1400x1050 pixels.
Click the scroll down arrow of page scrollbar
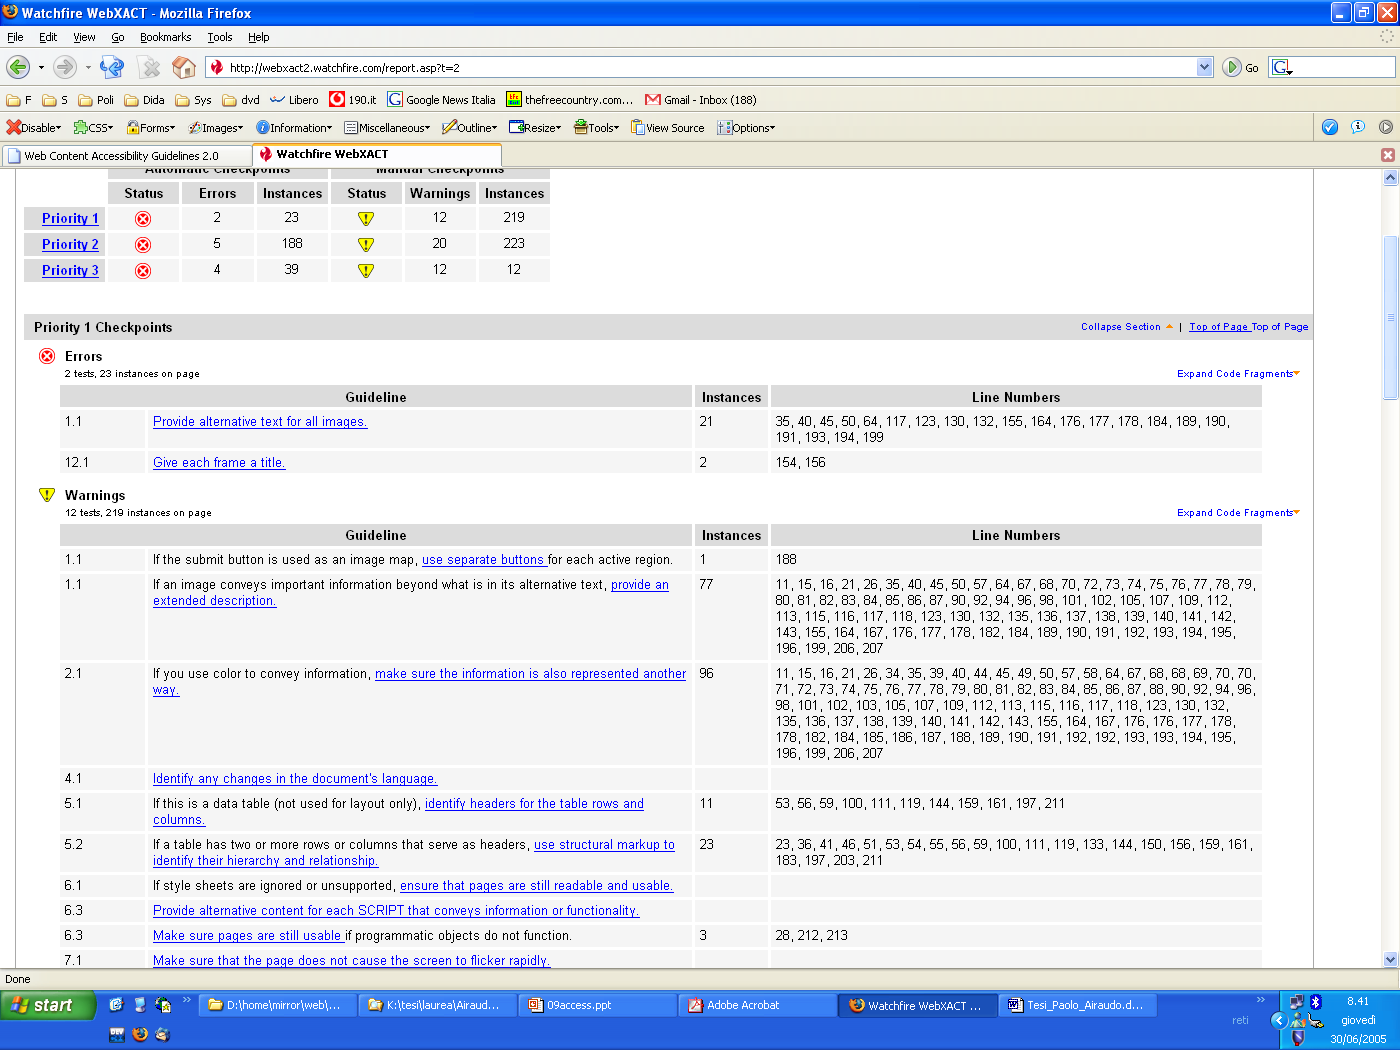tap(1390, 959)
